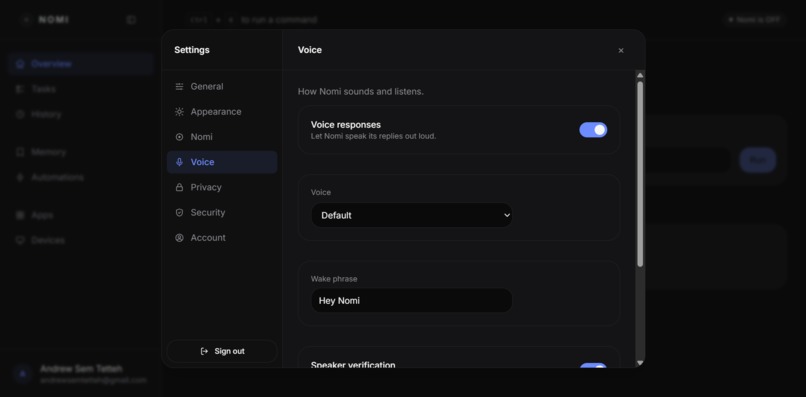806x397 pixels.
Task: Close the Settings dialog
Action: (620, 50)
